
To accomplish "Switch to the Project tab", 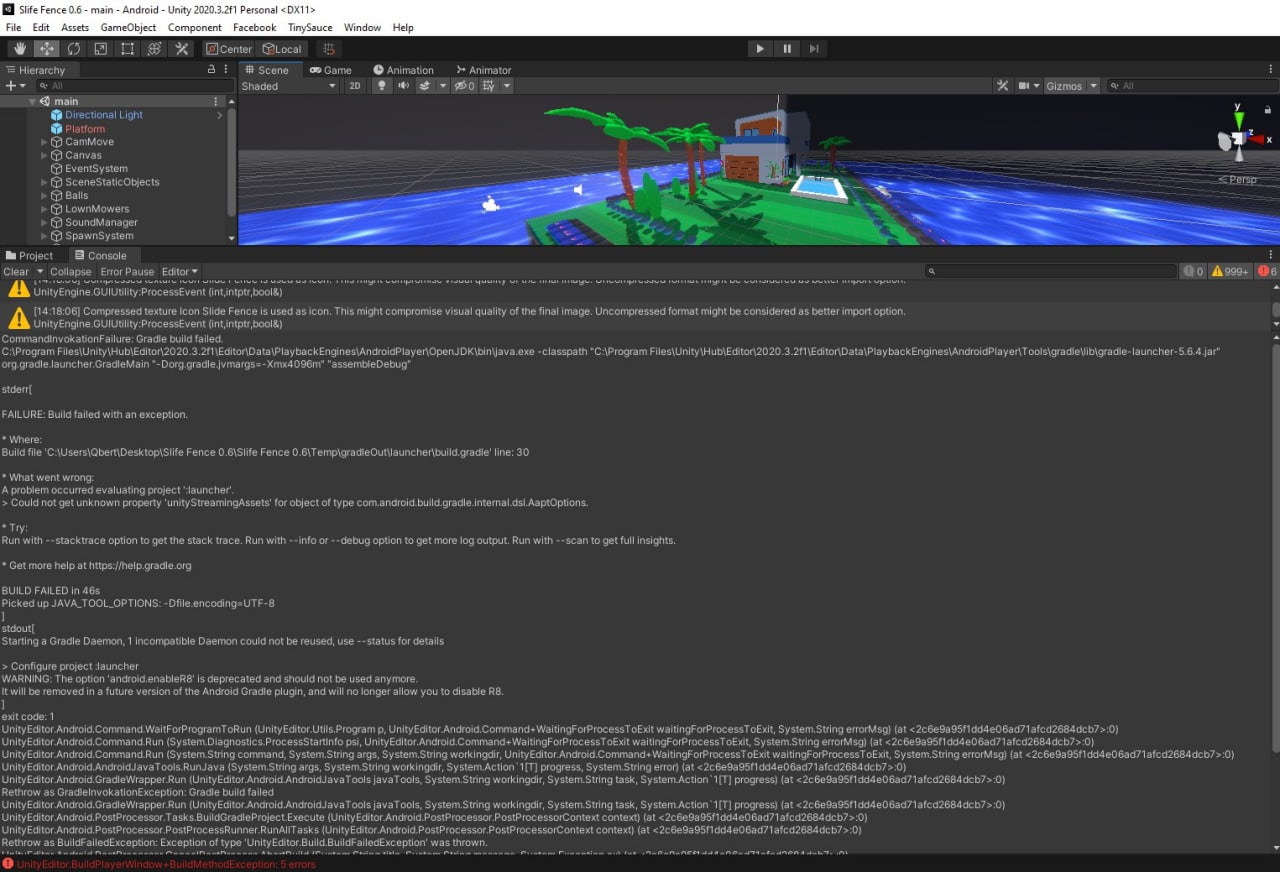I will tap(29, 255).
